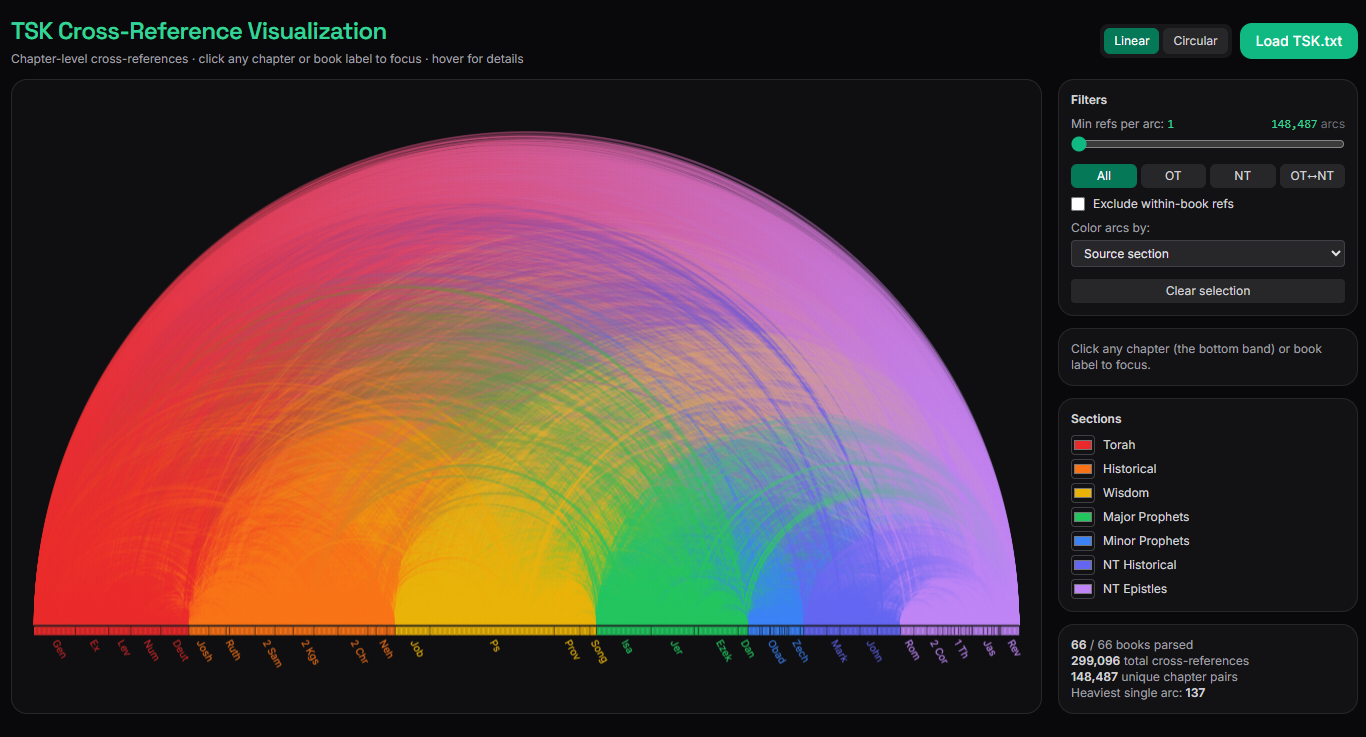Select the All filter option
1366x737 pixels.
(1104, 176)
